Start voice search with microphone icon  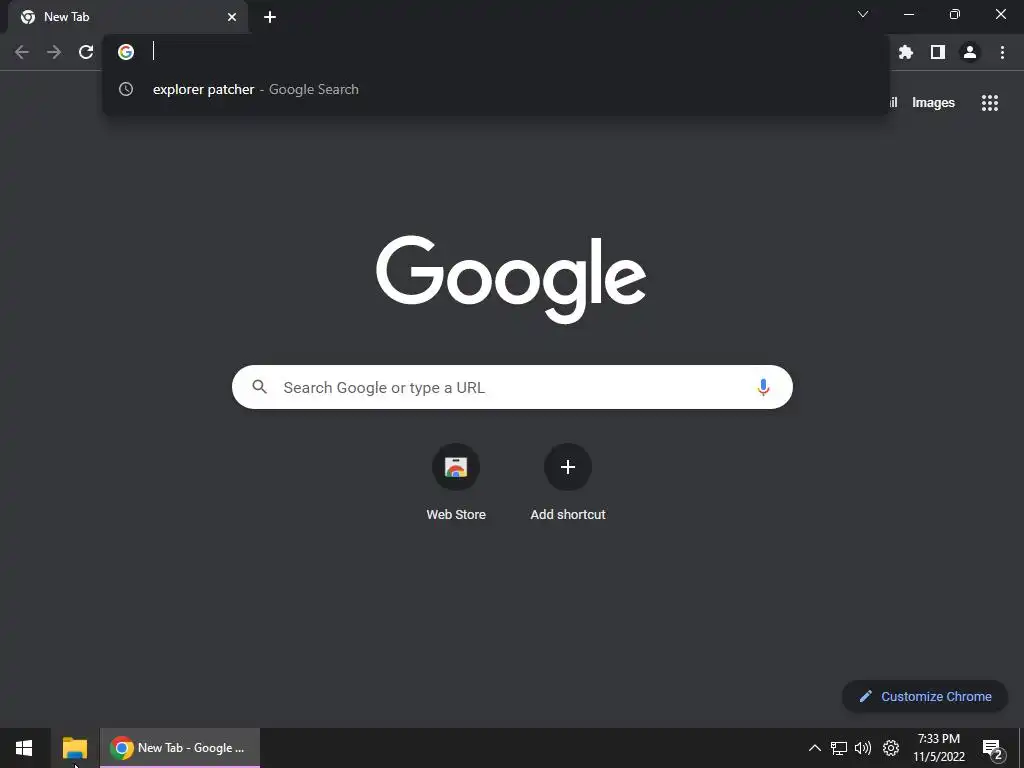pos(763,387)
